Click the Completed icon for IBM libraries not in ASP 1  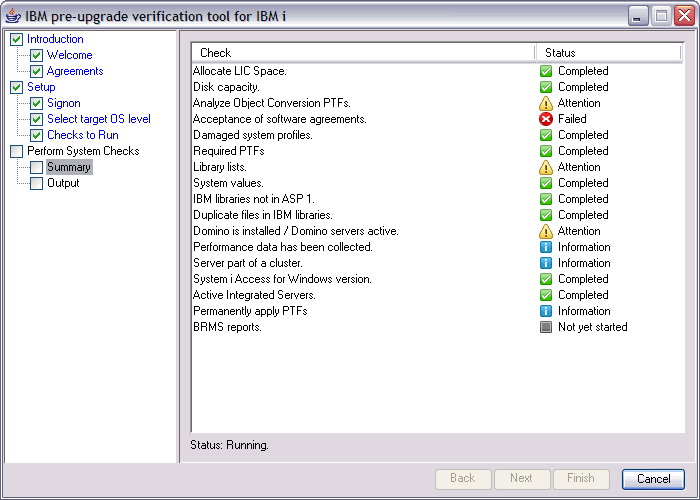tap(546, 199)
